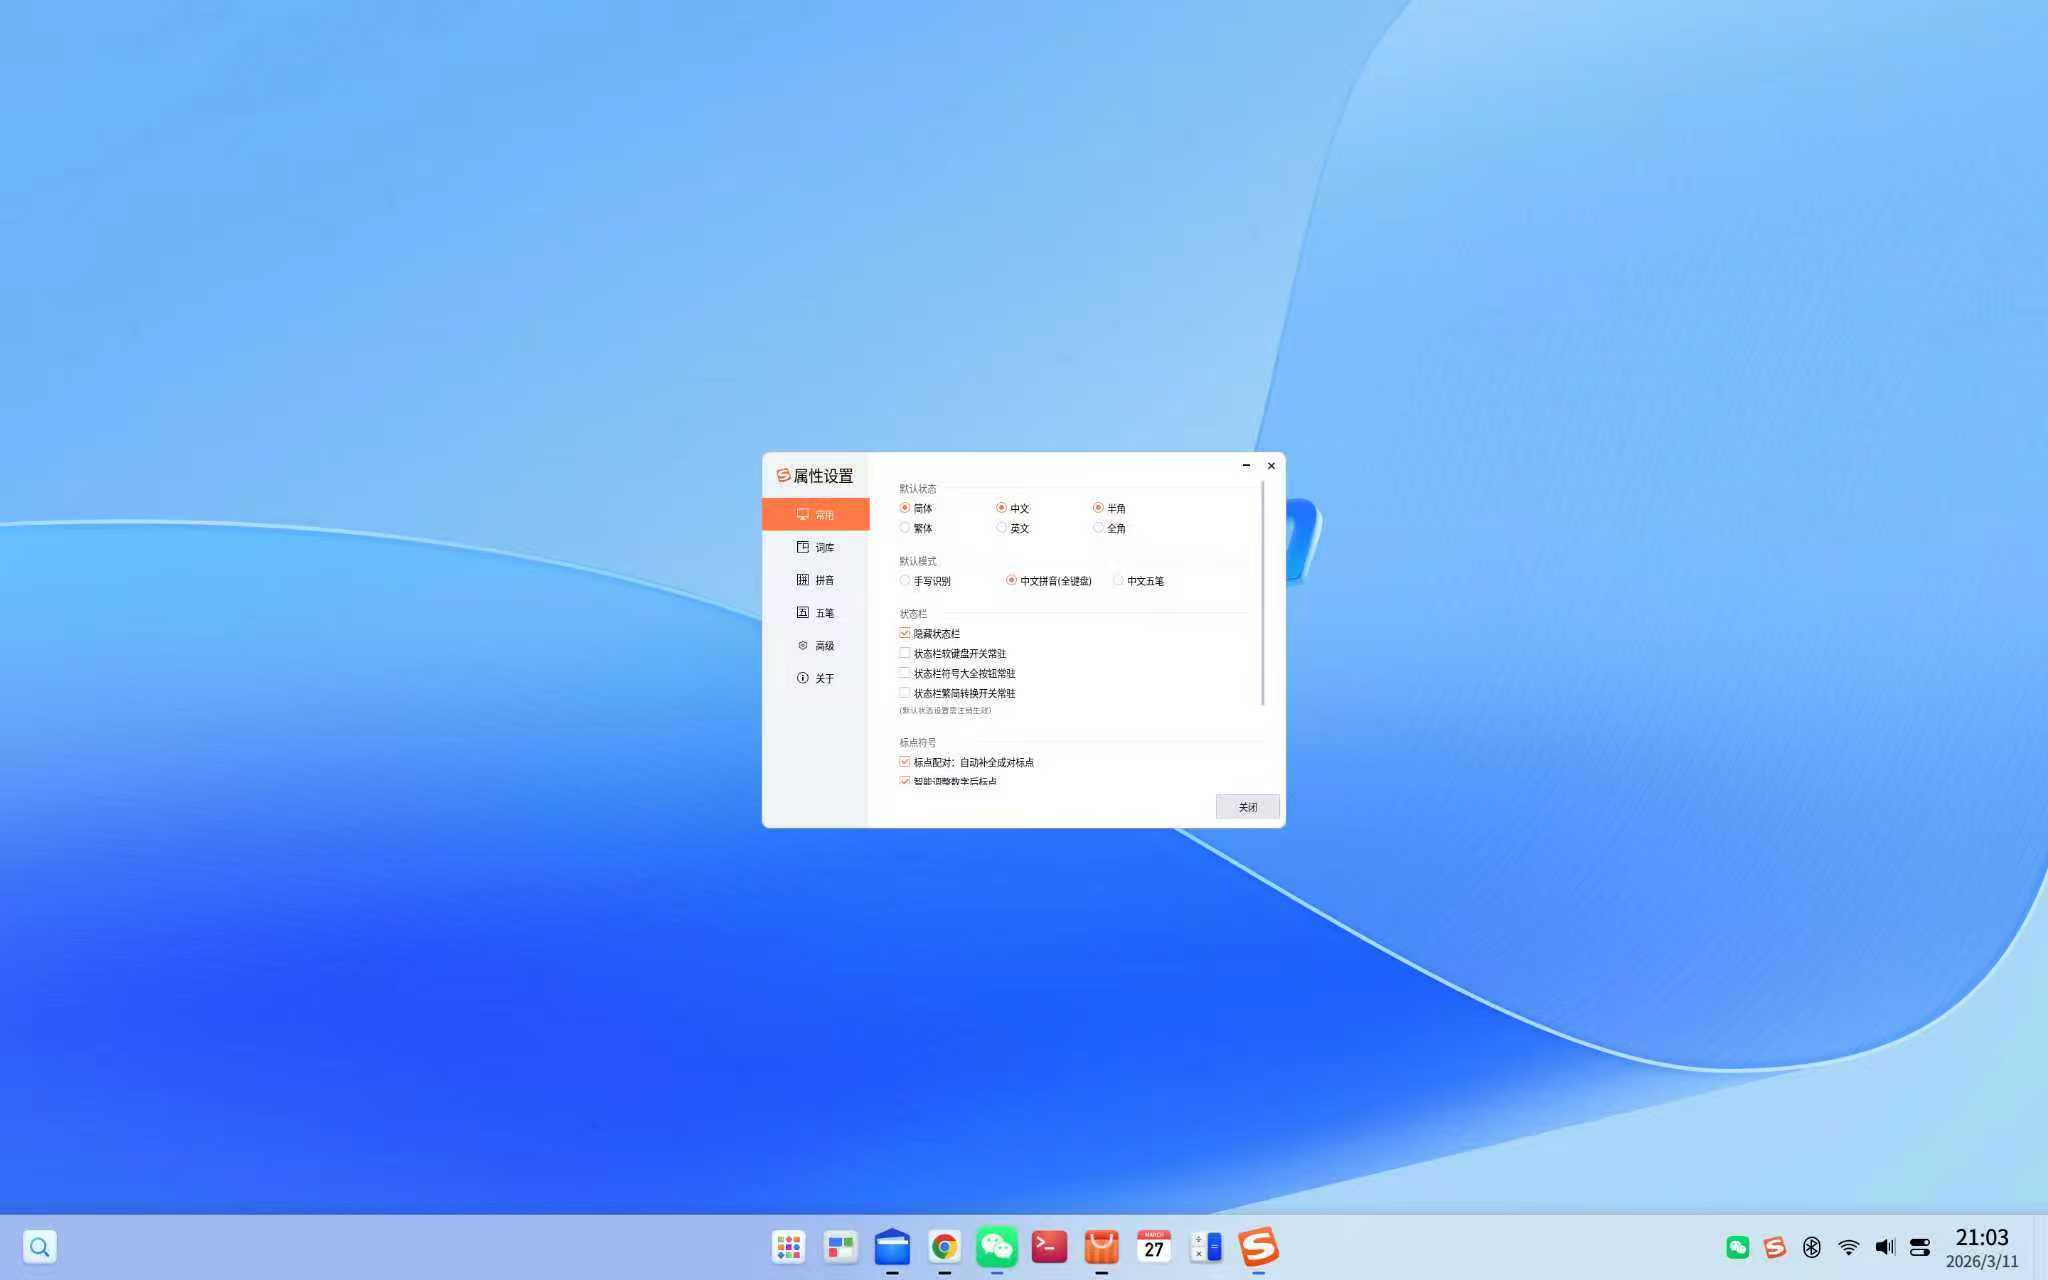
Task: Open the multitasking view dock icon
Action: tap(841, 1247)
